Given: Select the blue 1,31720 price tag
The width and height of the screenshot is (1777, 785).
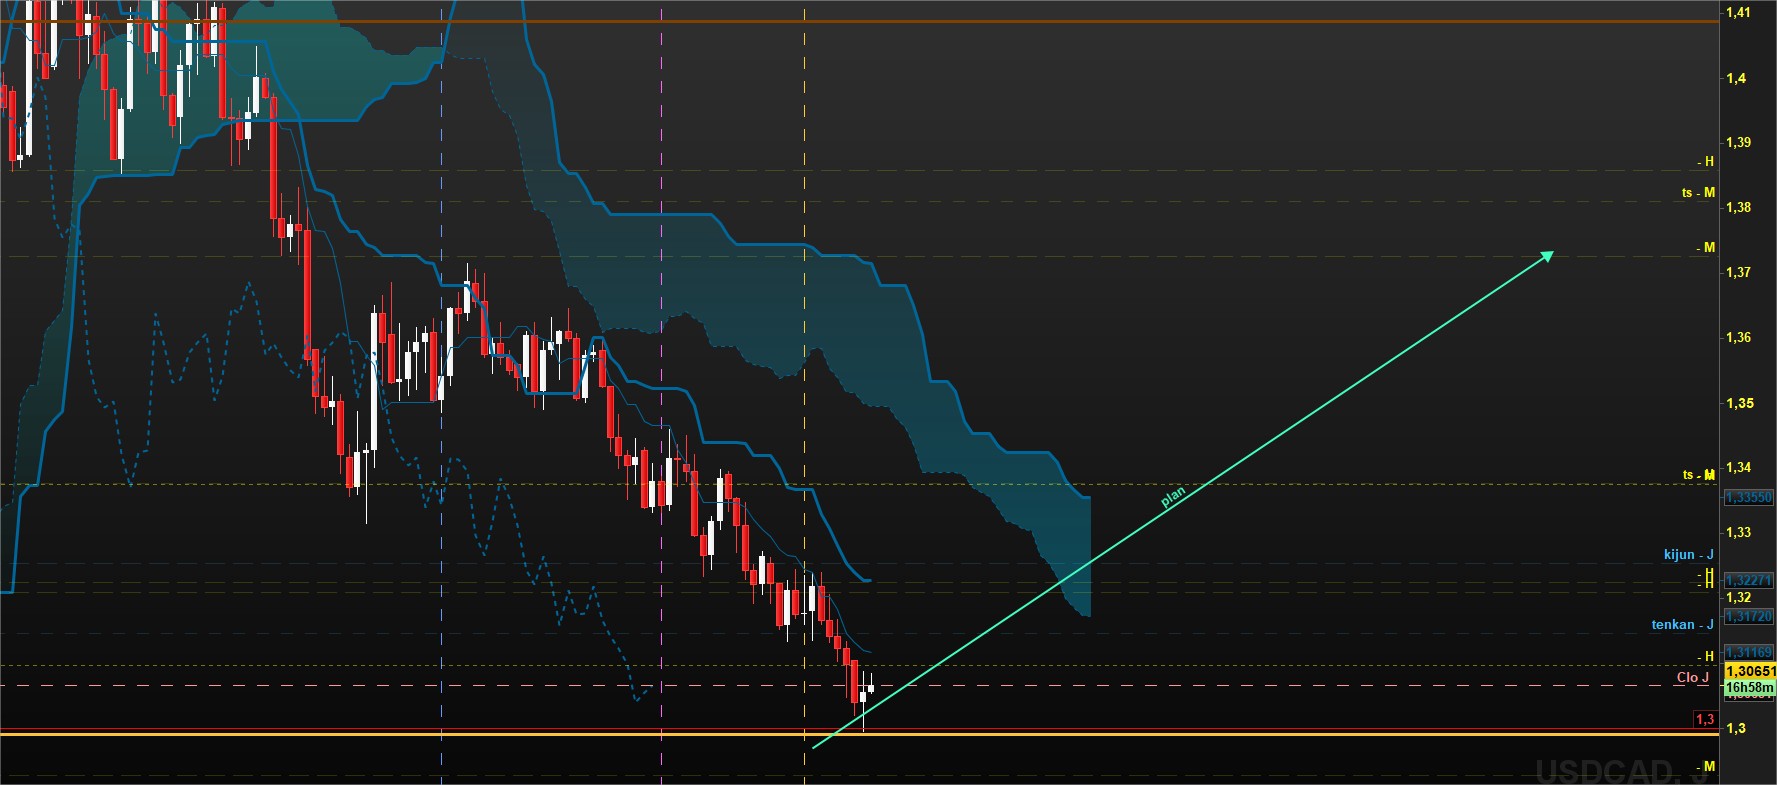Looking at the screenshot, I should pyautogui.click(x=1748, y=617).
